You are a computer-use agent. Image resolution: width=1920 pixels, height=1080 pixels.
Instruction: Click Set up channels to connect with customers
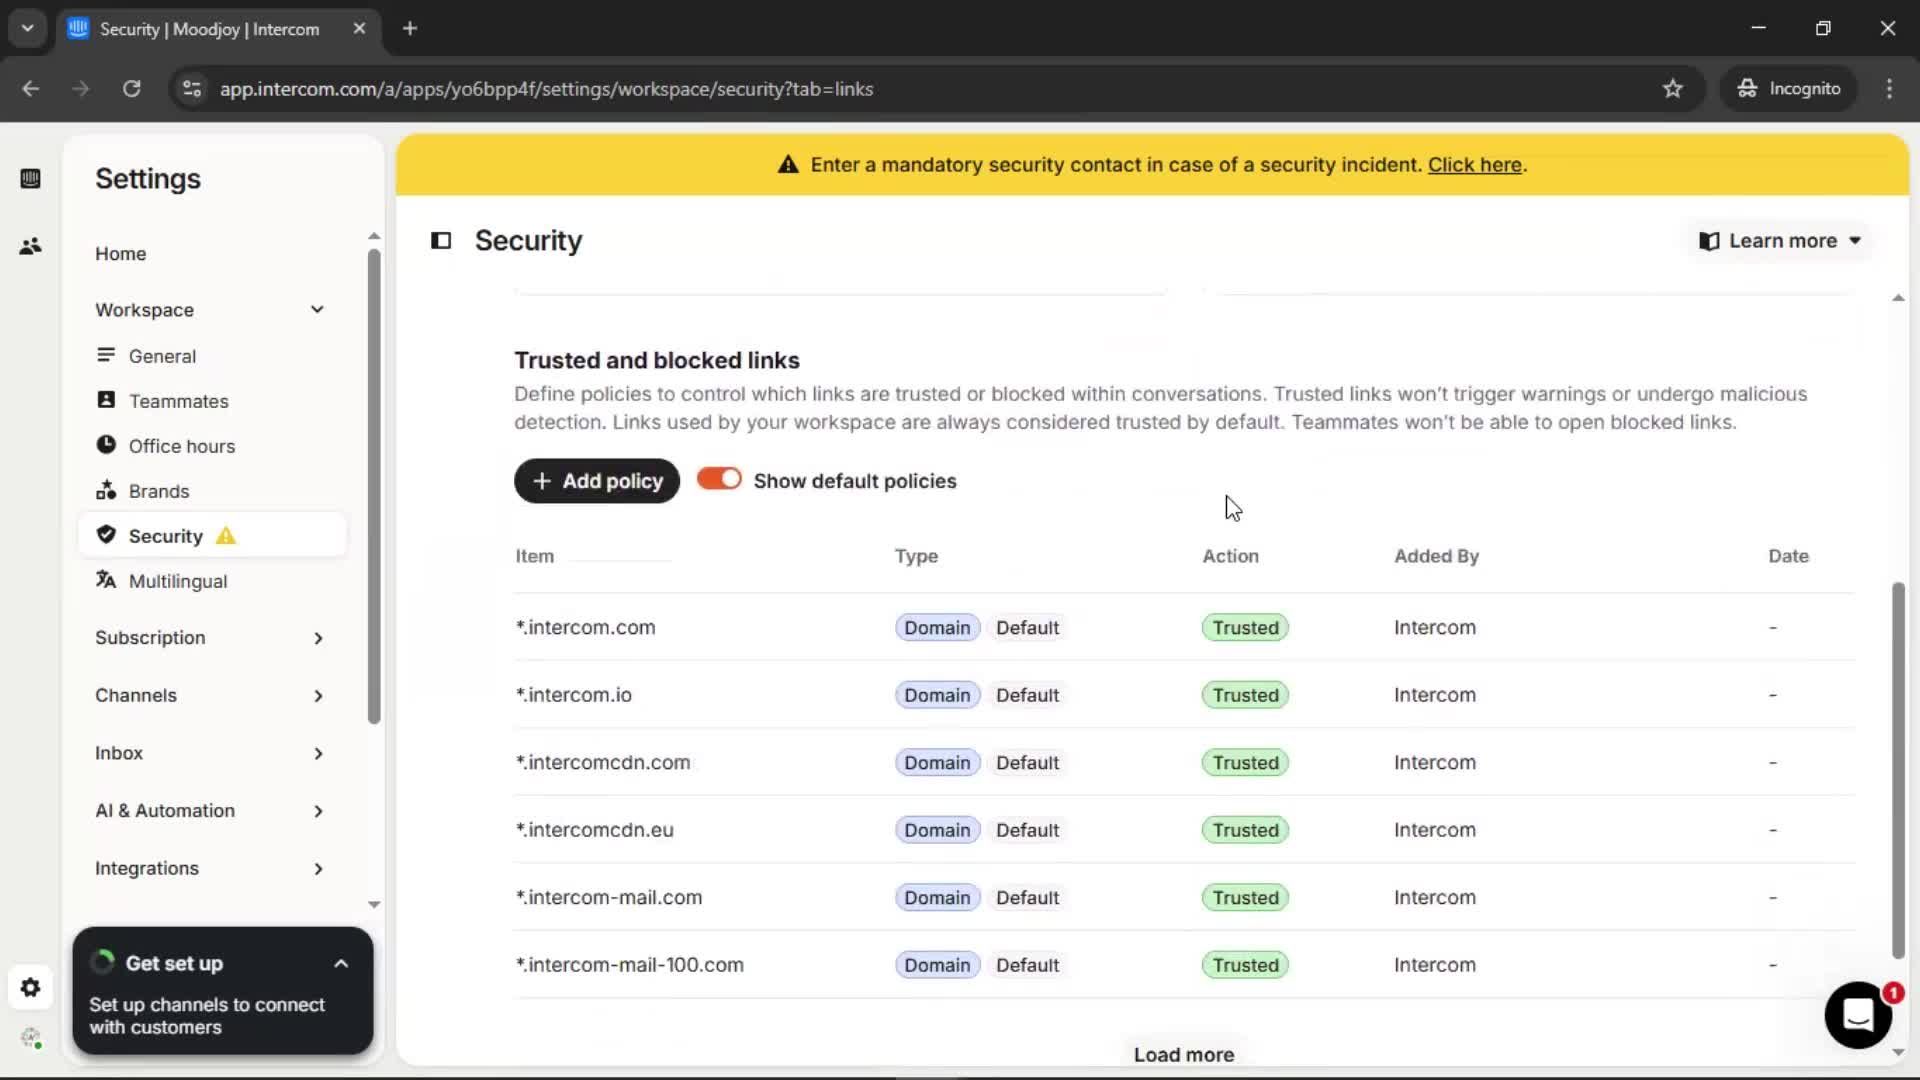(x=207, y=1016)
